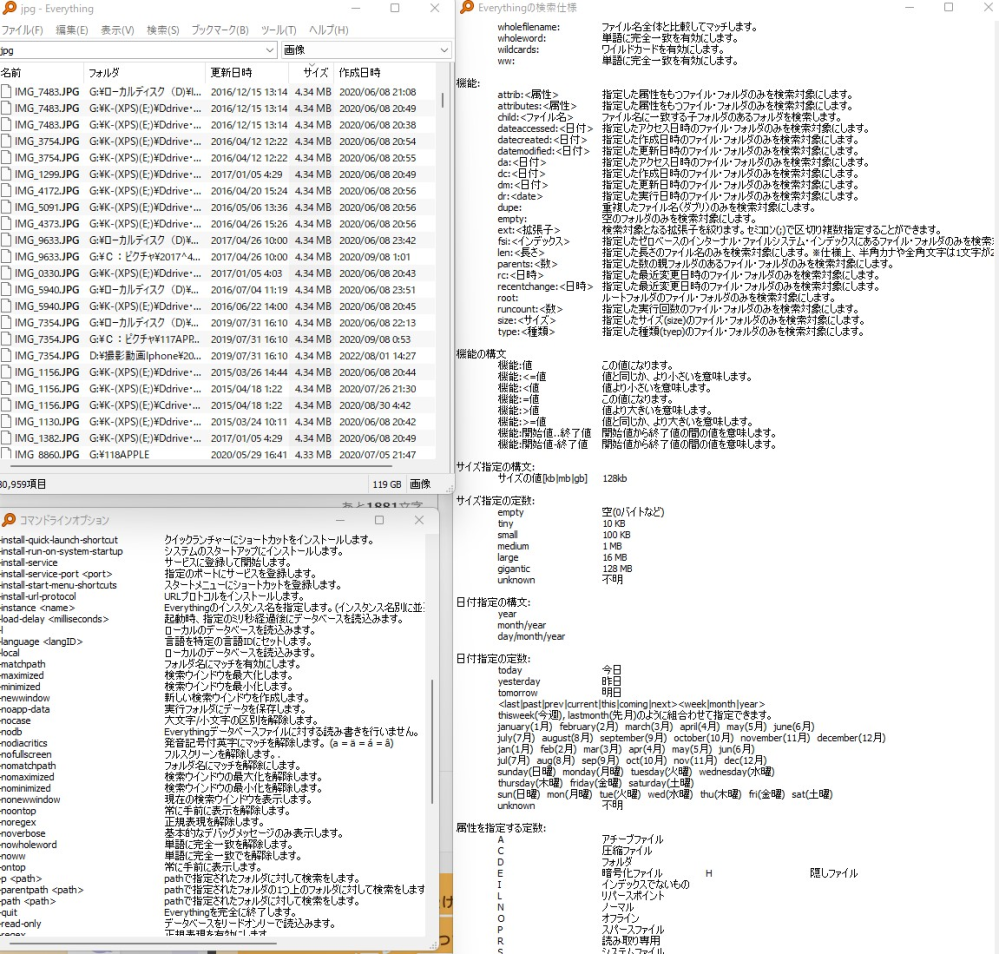This screenshot has height=954, width=999.
Task: Maximize the jpg - Everything window
Action: [x=395, y=8]
